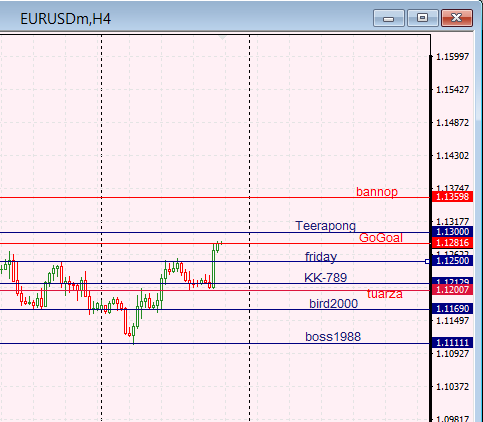Click the KK-789 text label
483x422 pixels.
[x=325, y=277]
